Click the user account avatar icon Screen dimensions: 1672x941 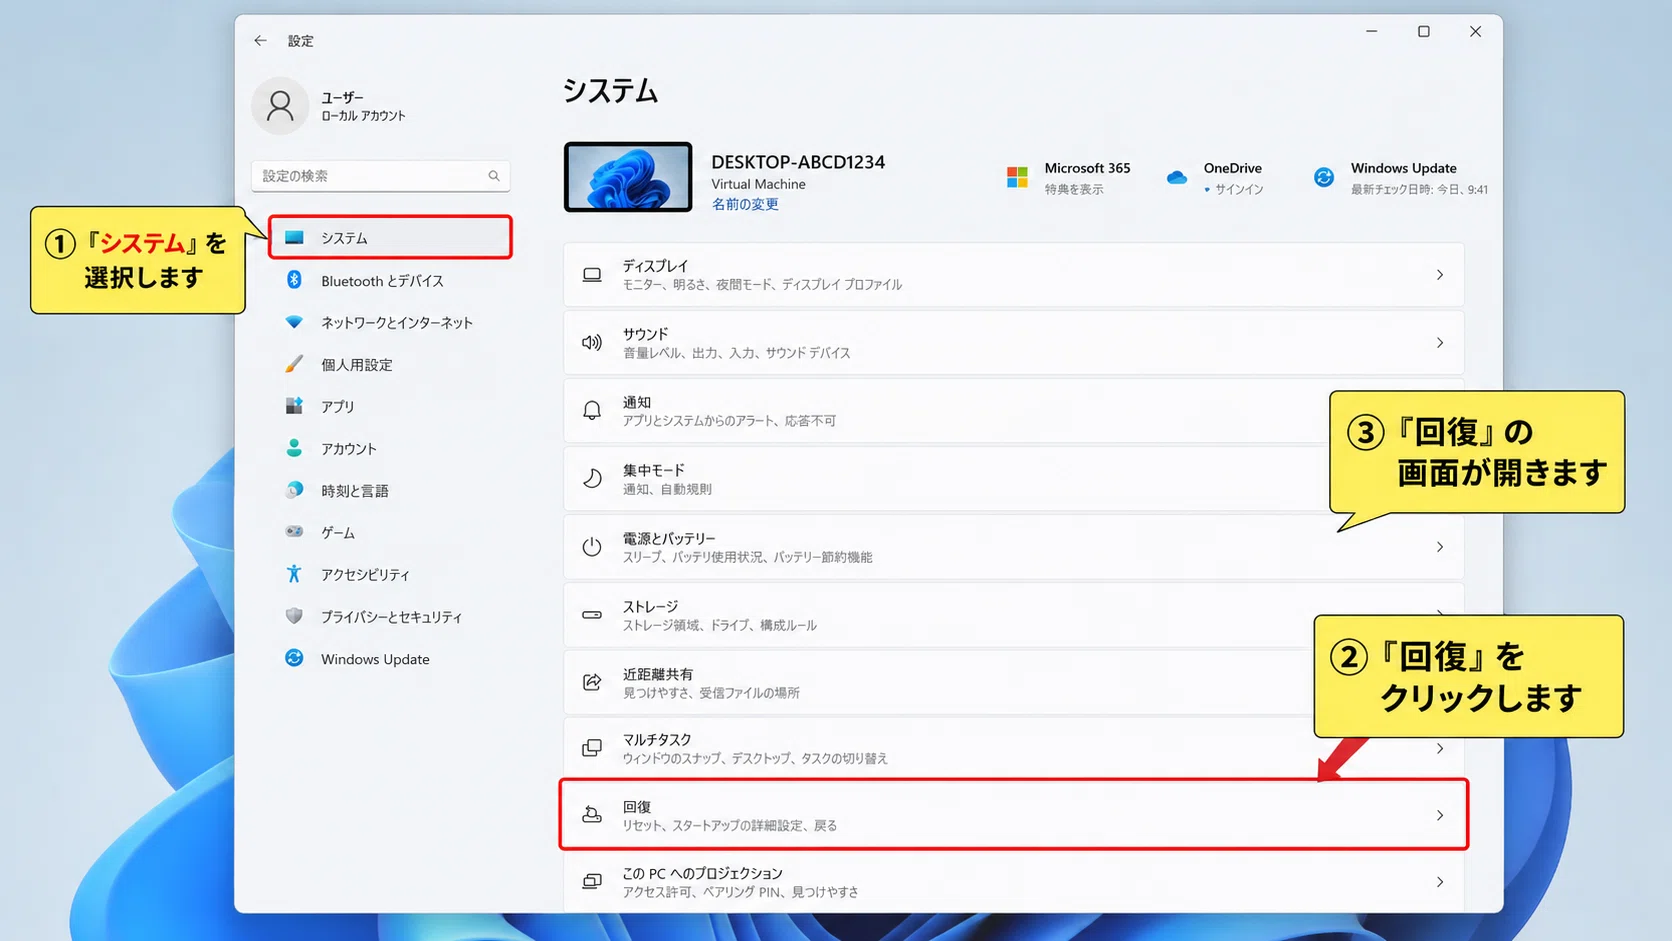tap(280, 106)
